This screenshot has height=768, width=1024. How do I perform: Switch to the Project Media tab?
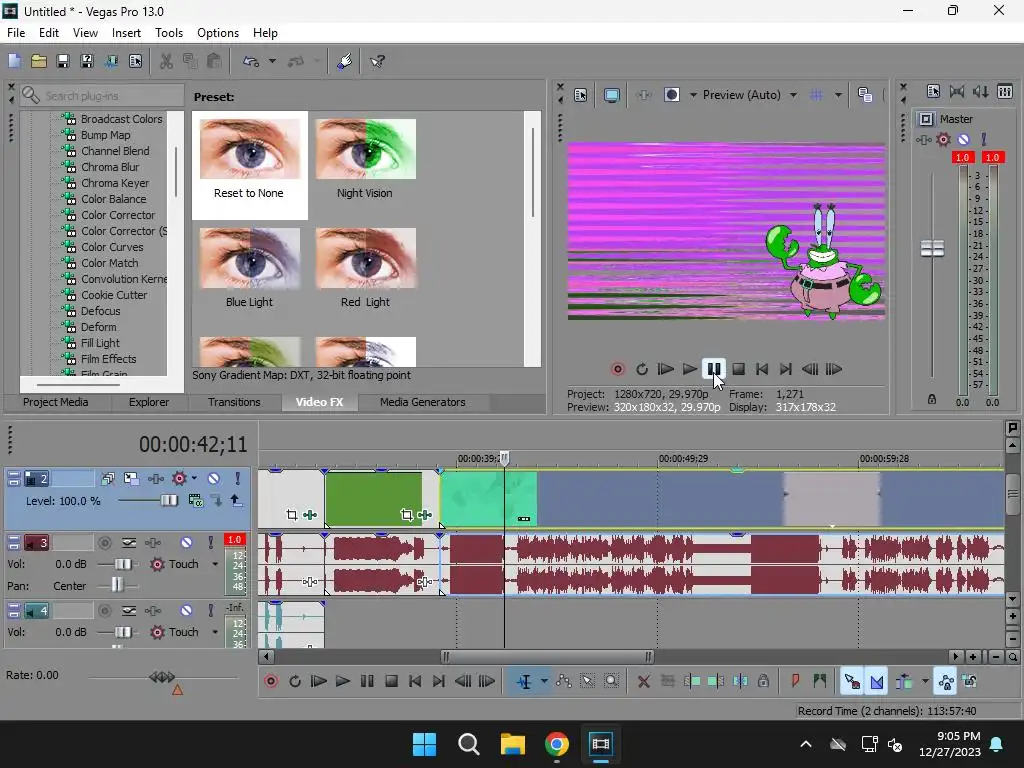click(56, 402)
